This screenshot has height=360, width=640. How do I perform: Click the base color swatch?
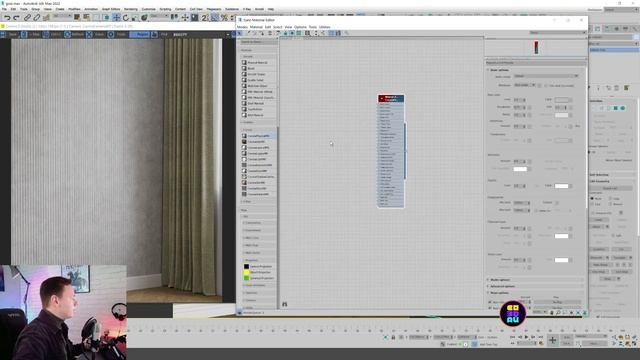[561, 100]
